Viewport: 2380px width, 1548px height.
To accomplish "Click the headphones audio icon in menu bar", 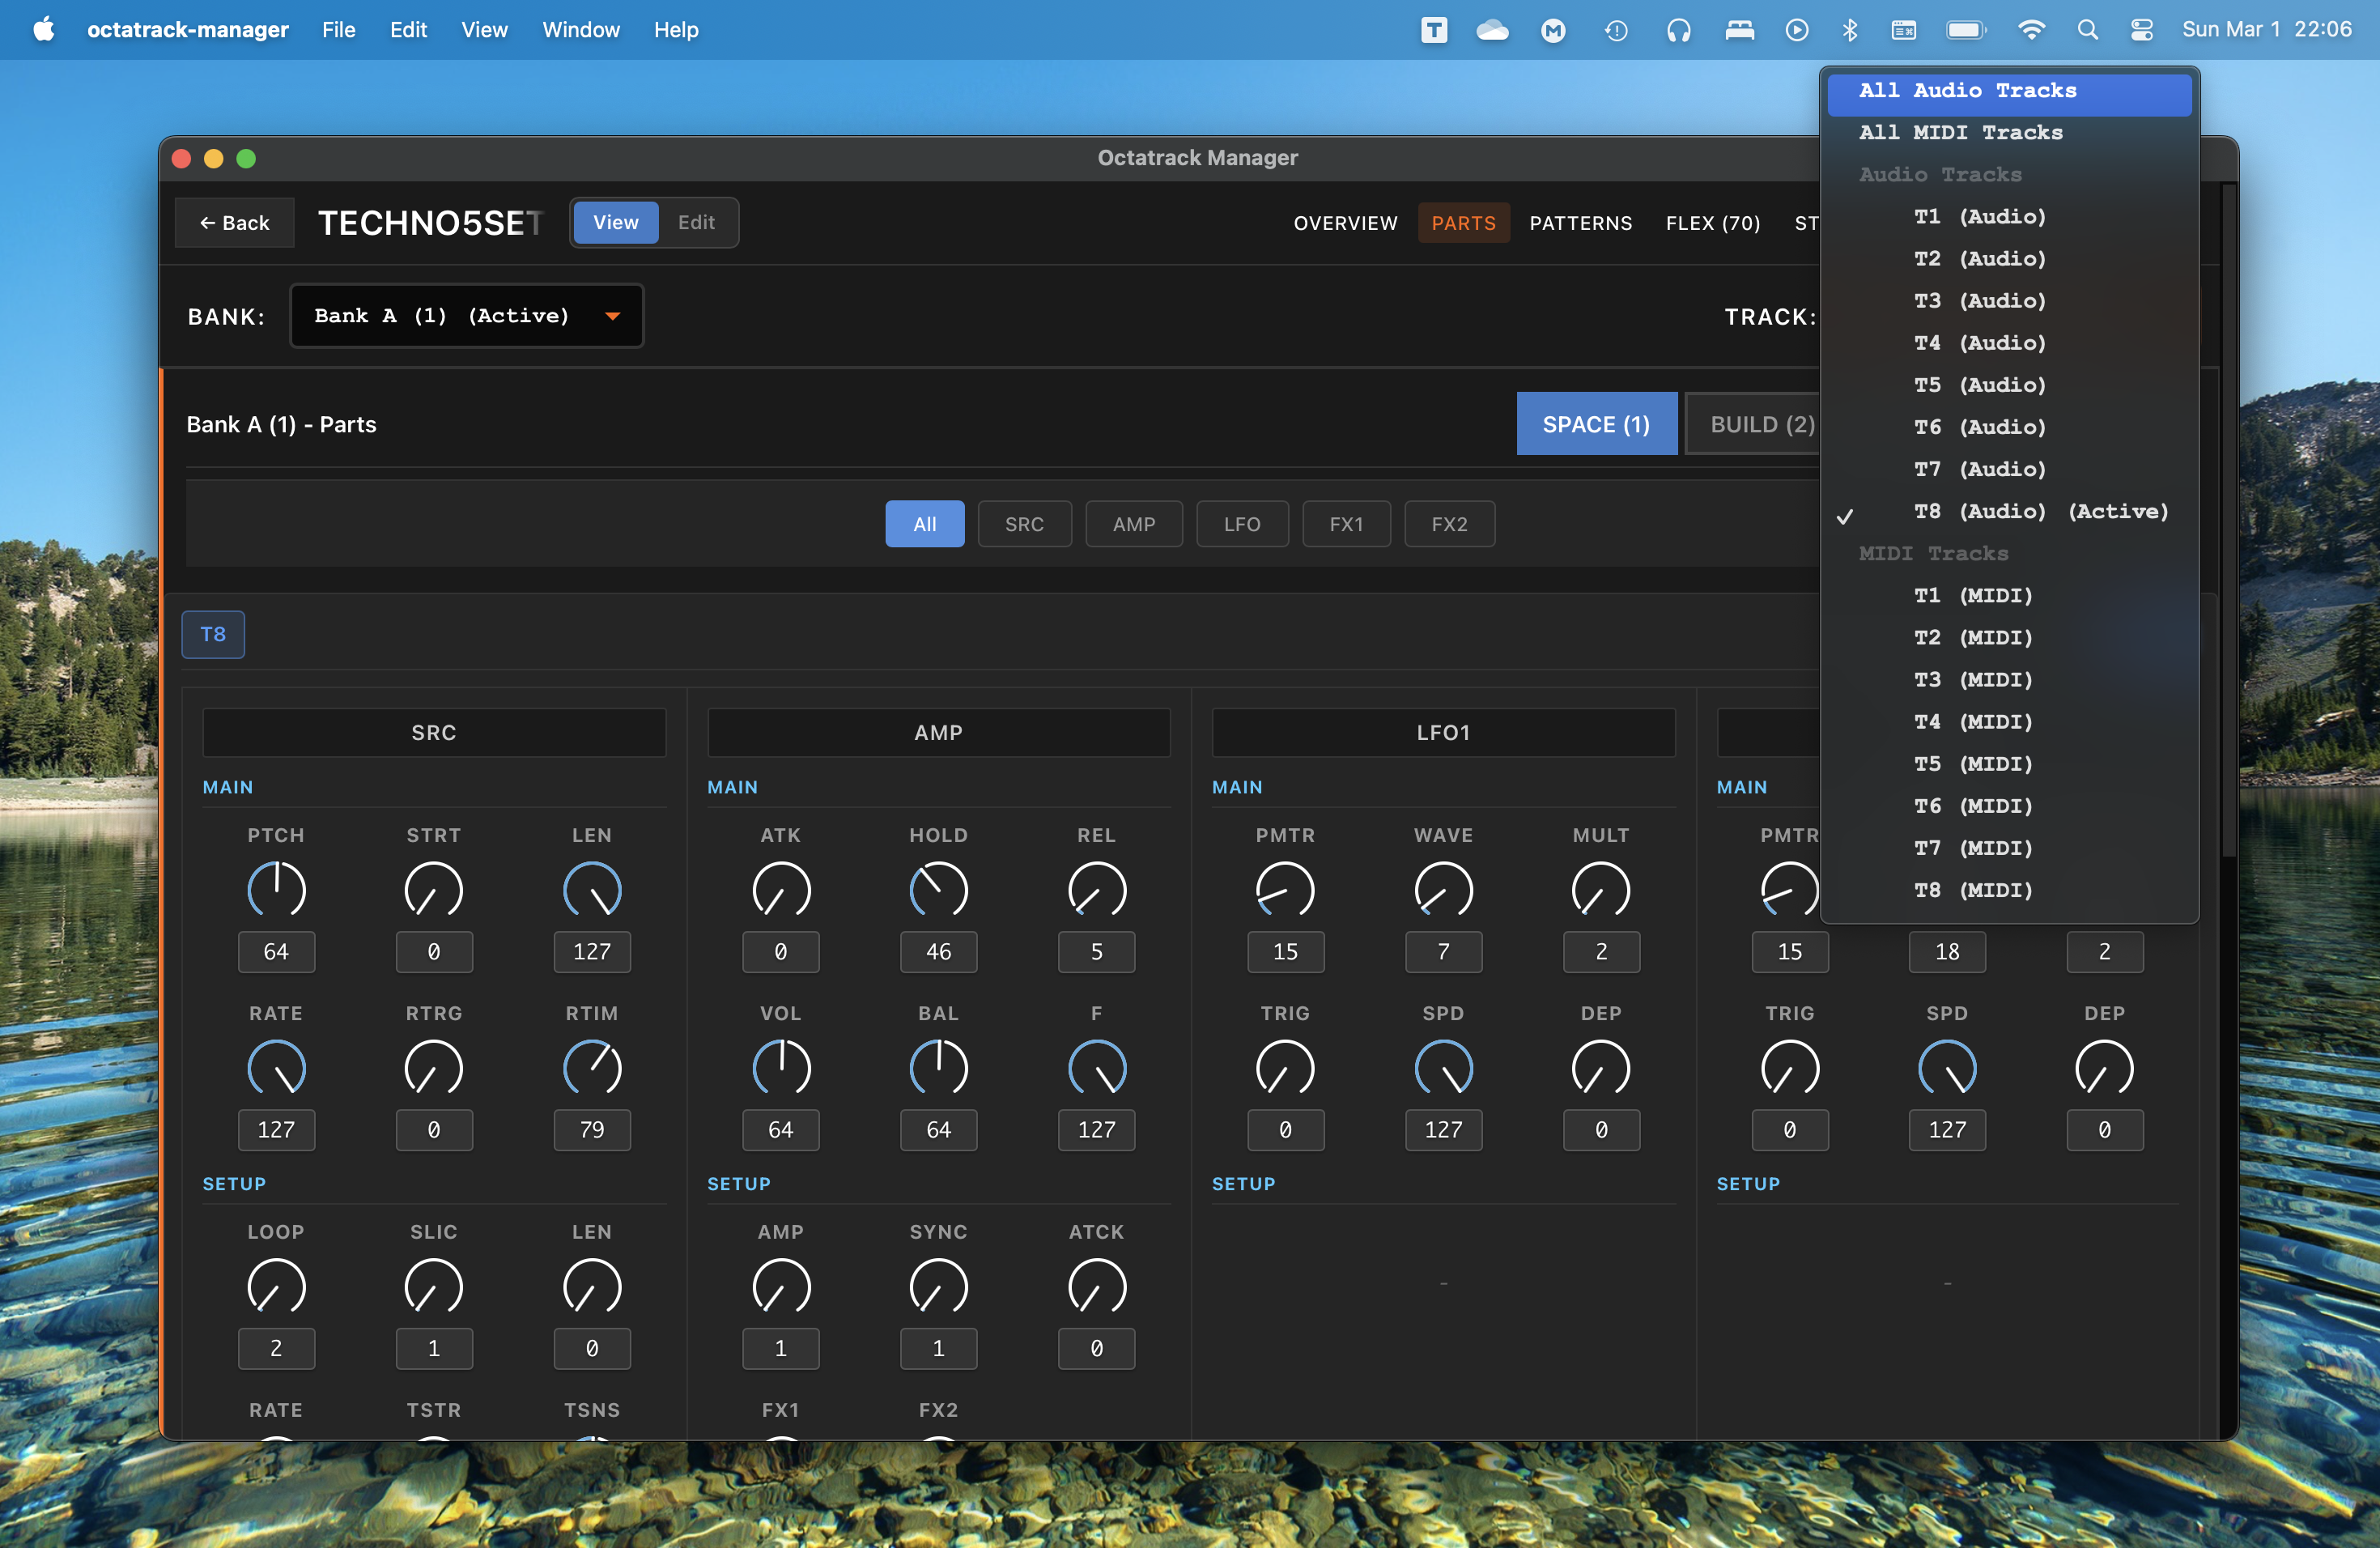I will tap(1678, 30).
